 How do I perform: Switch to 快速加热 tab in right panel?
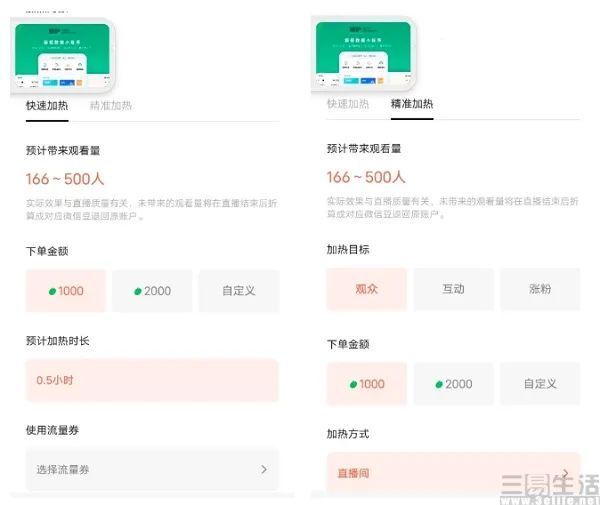(348, 104)
